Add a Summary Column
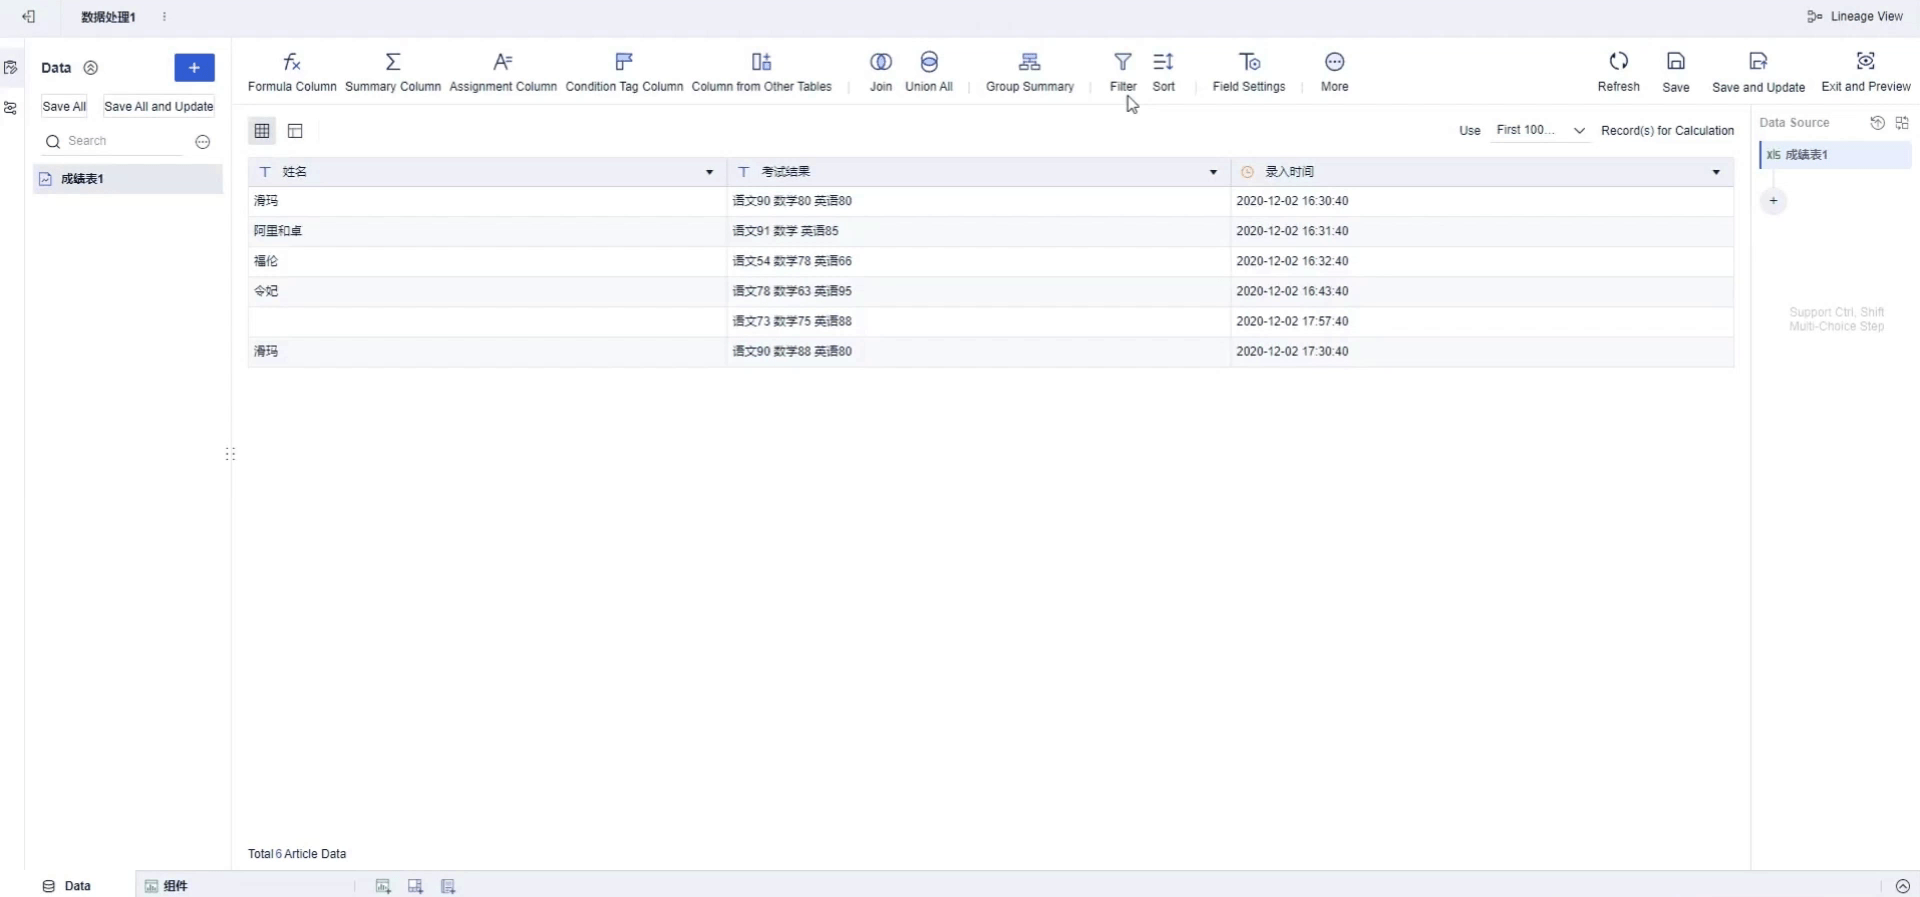Image resolution: width=1920 pixels, height=897 pixels. [x=393, y=72]
